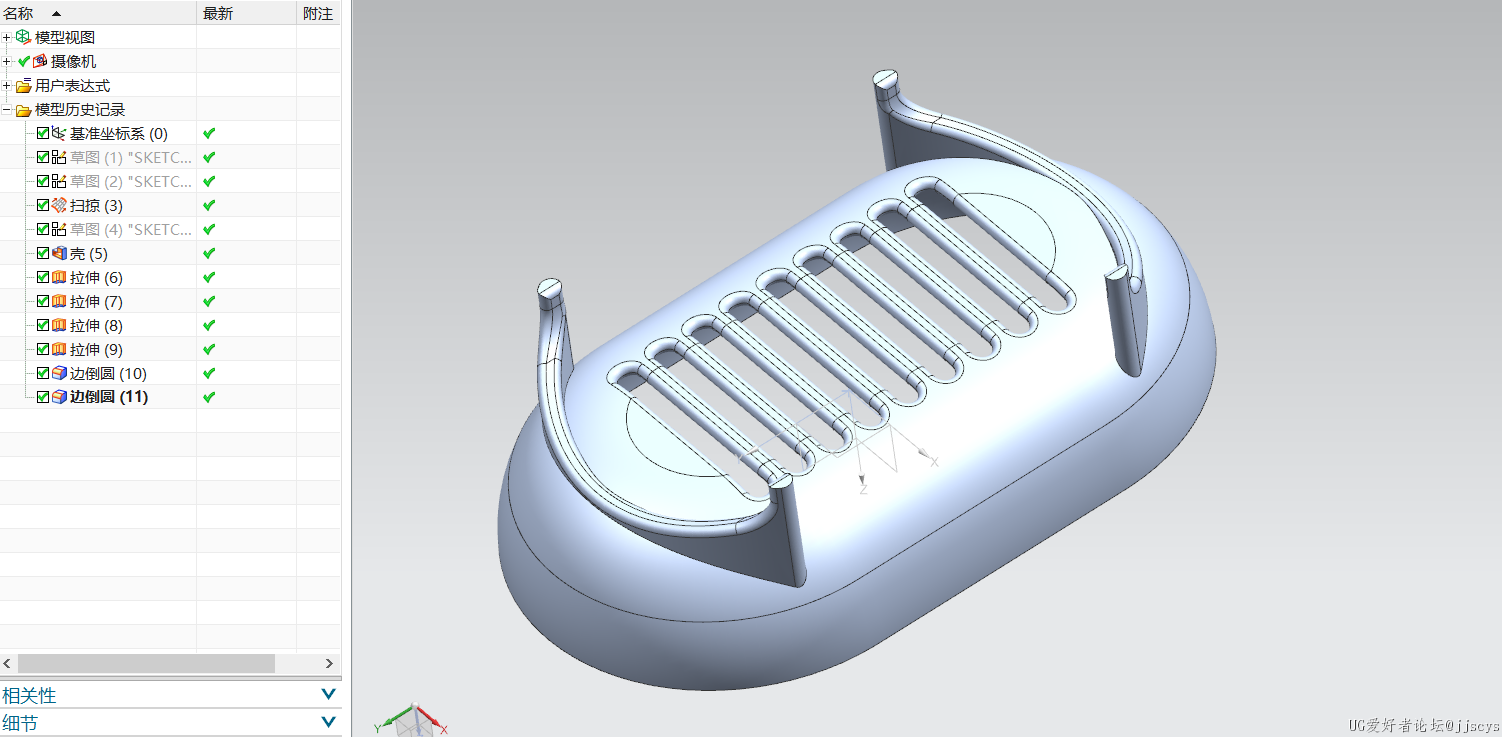This screenshot has width=1502, height=737.
Task: Select the 草图 (4) "SKETC..." row
Action: coord(170,229)
